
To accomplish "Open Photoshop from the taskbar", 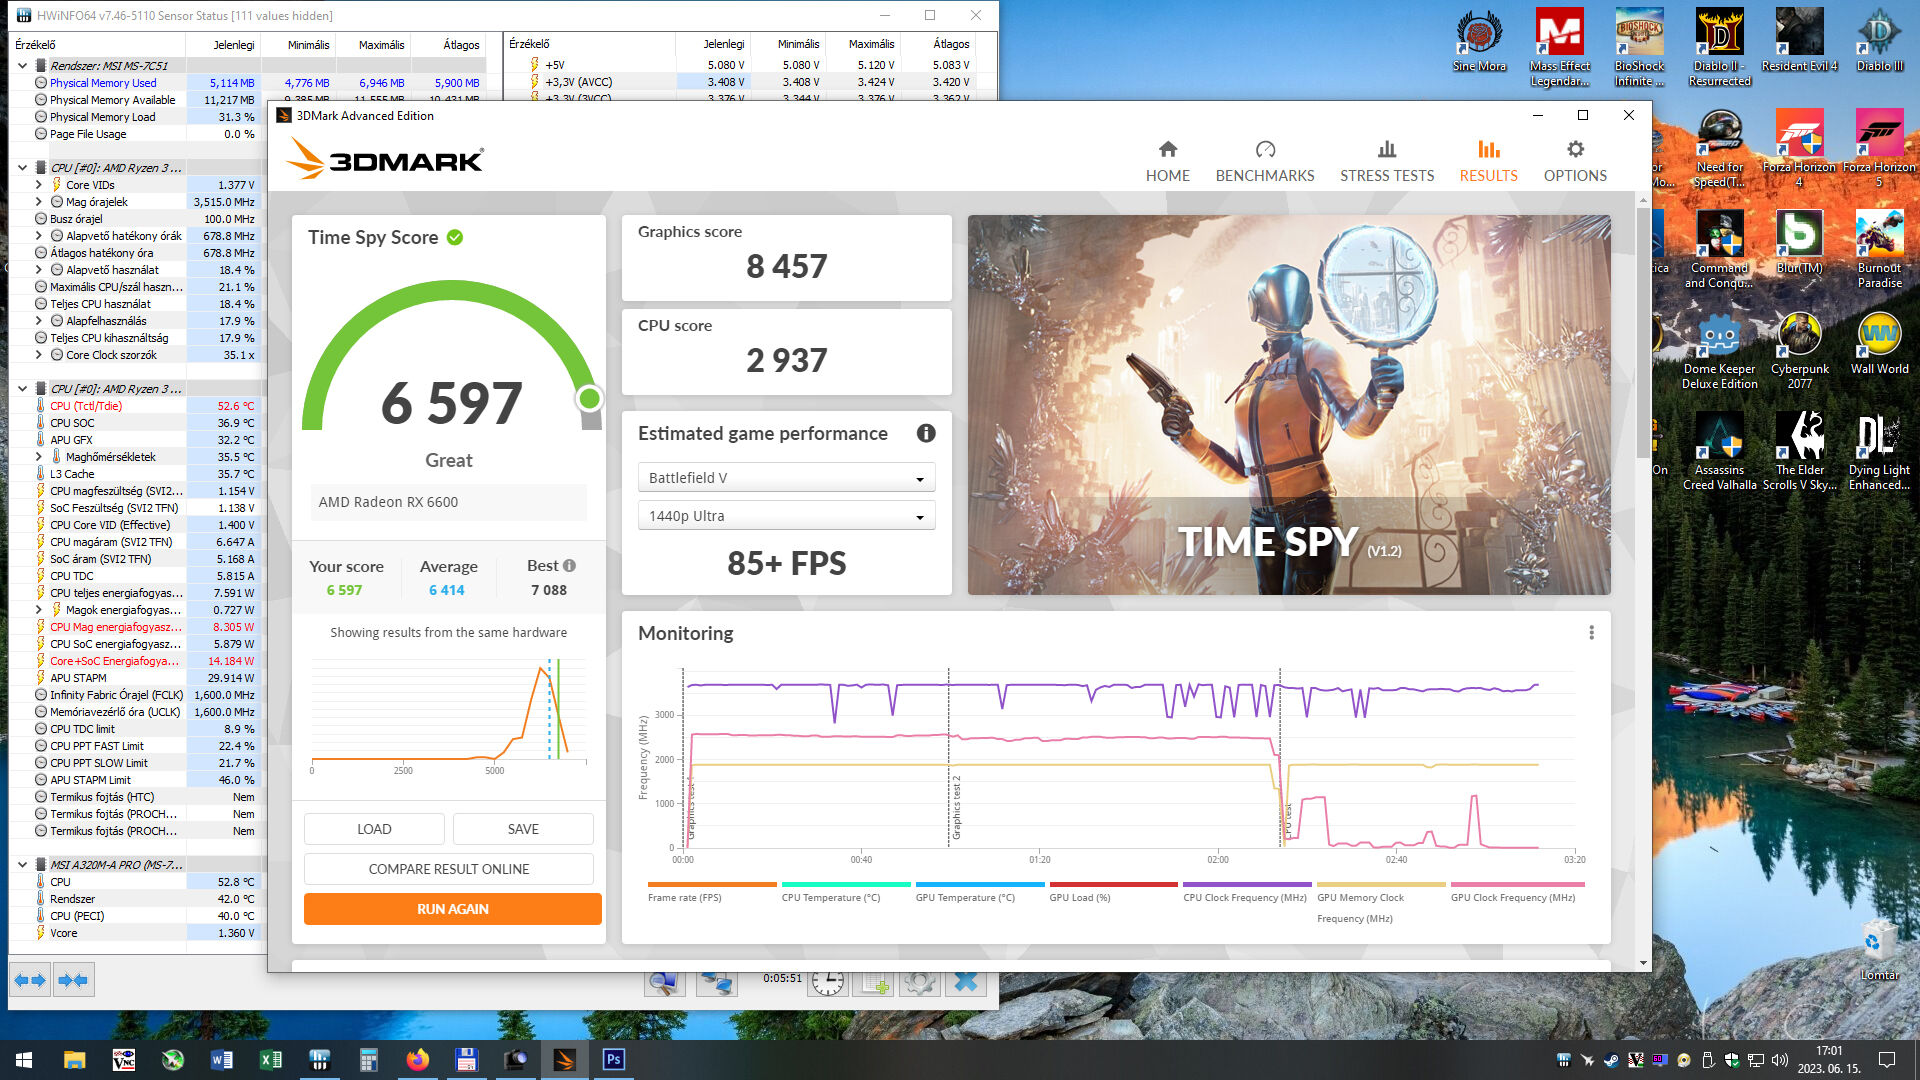I will tap(613, 1060).
